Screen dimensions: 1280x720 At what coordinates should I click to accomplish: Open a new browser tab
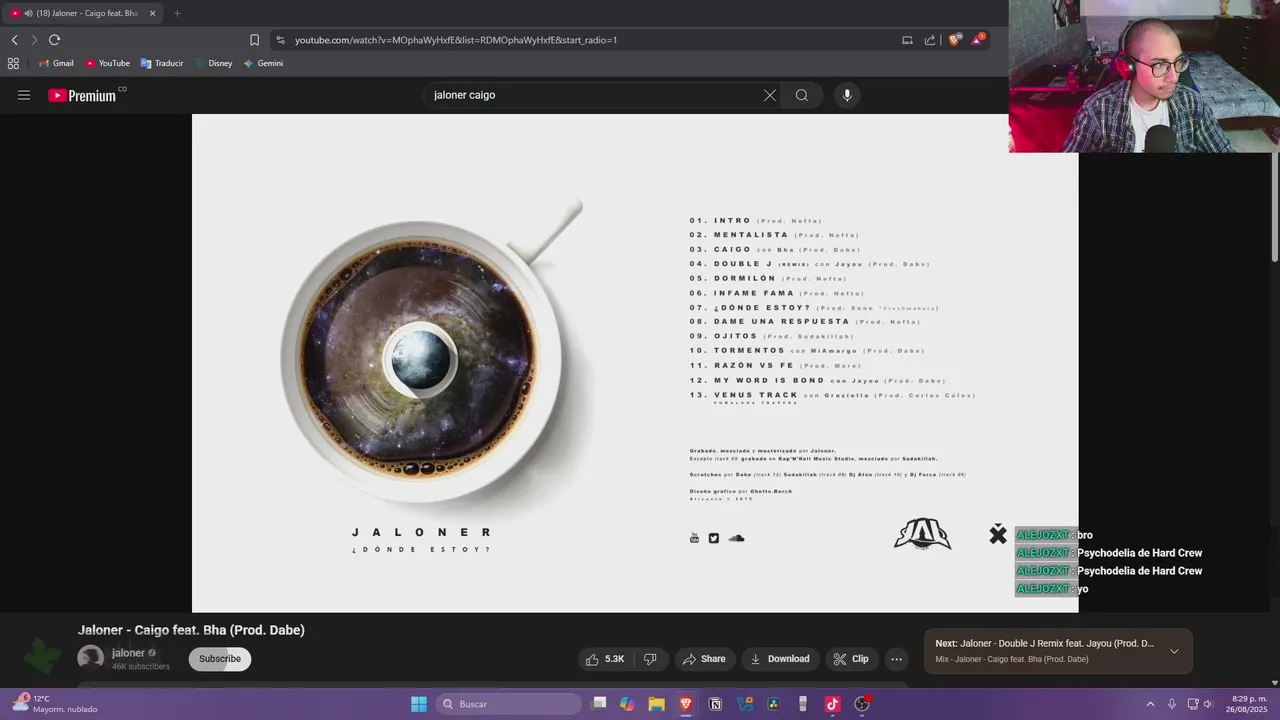click(x=177, y=13)
